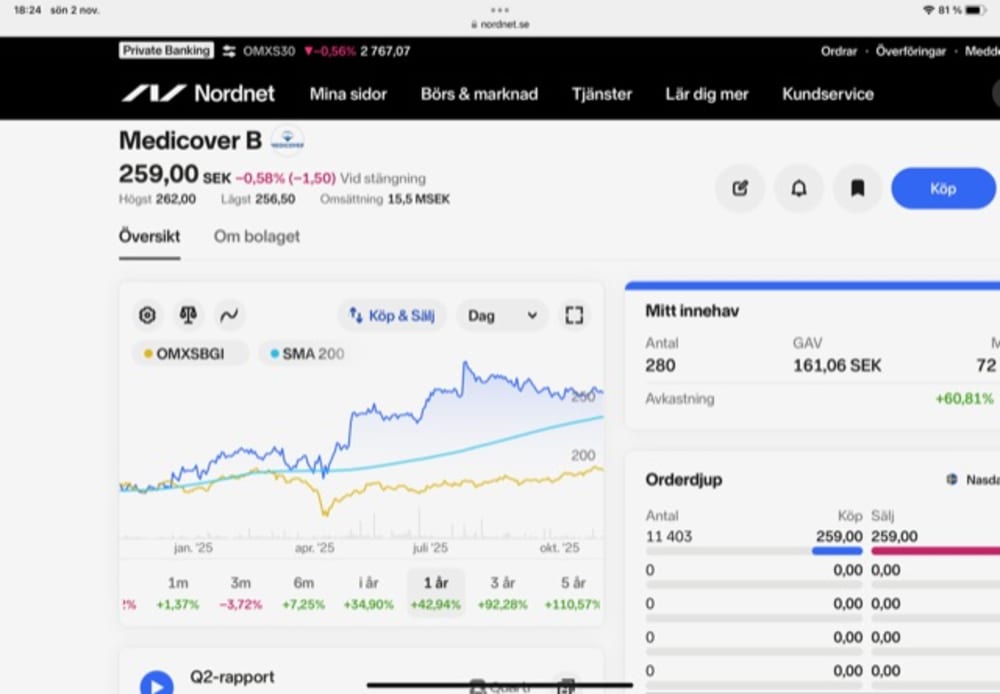Select the 3m chart period
Screen dimensions: 1000x694
(x=240, y=593)
